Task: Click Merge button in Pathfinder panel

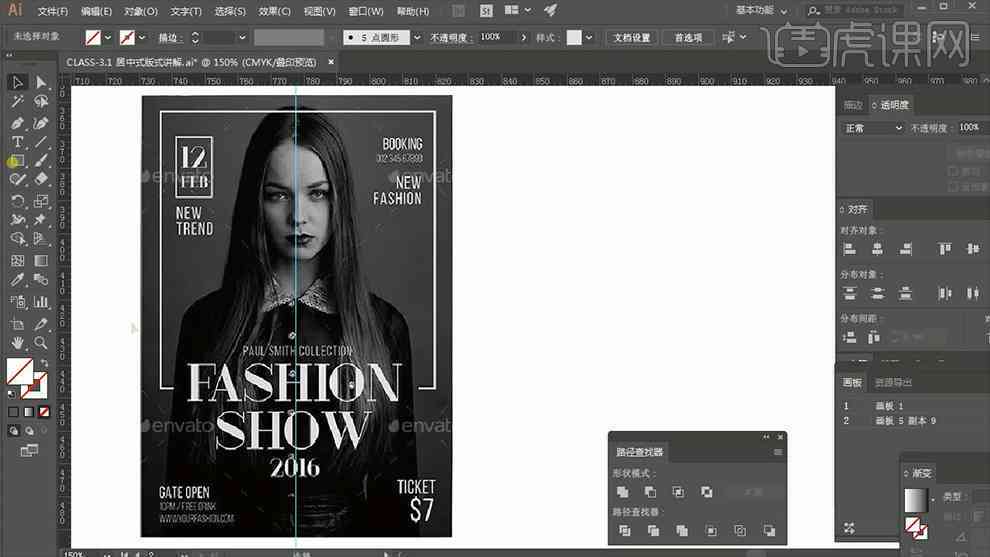Action: (682, 530)
